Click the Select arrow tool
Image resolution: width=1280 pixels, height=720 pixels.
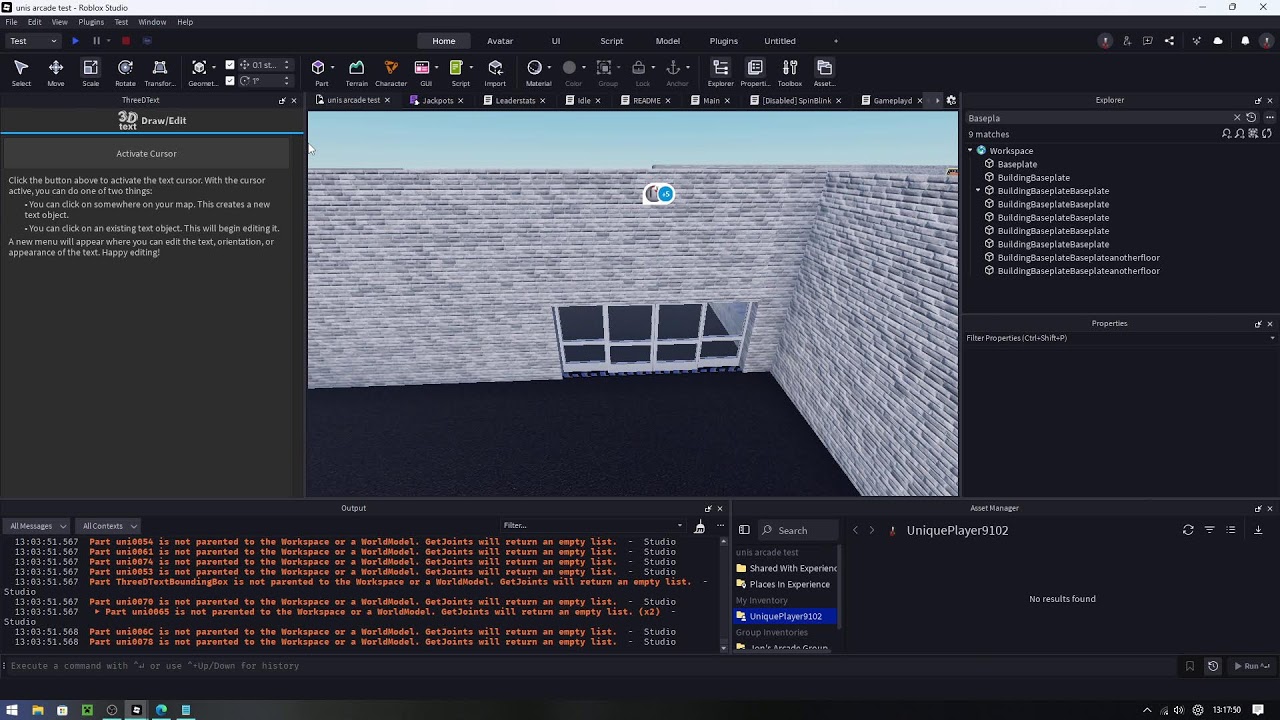point(21,72)
